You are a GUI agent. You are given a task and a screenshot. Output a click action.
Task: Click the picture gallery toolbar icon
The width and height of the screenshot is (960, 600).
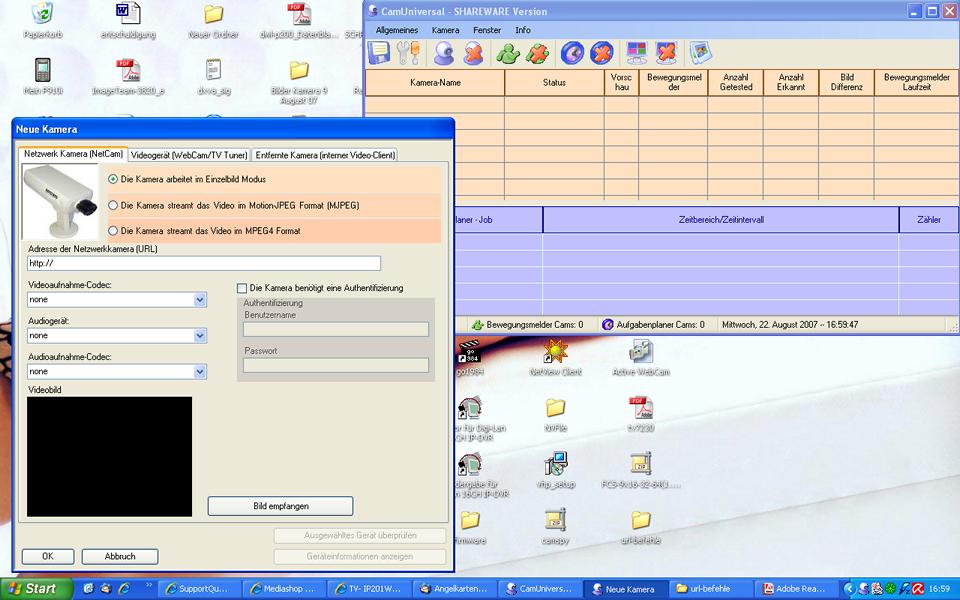coord(700,53)
